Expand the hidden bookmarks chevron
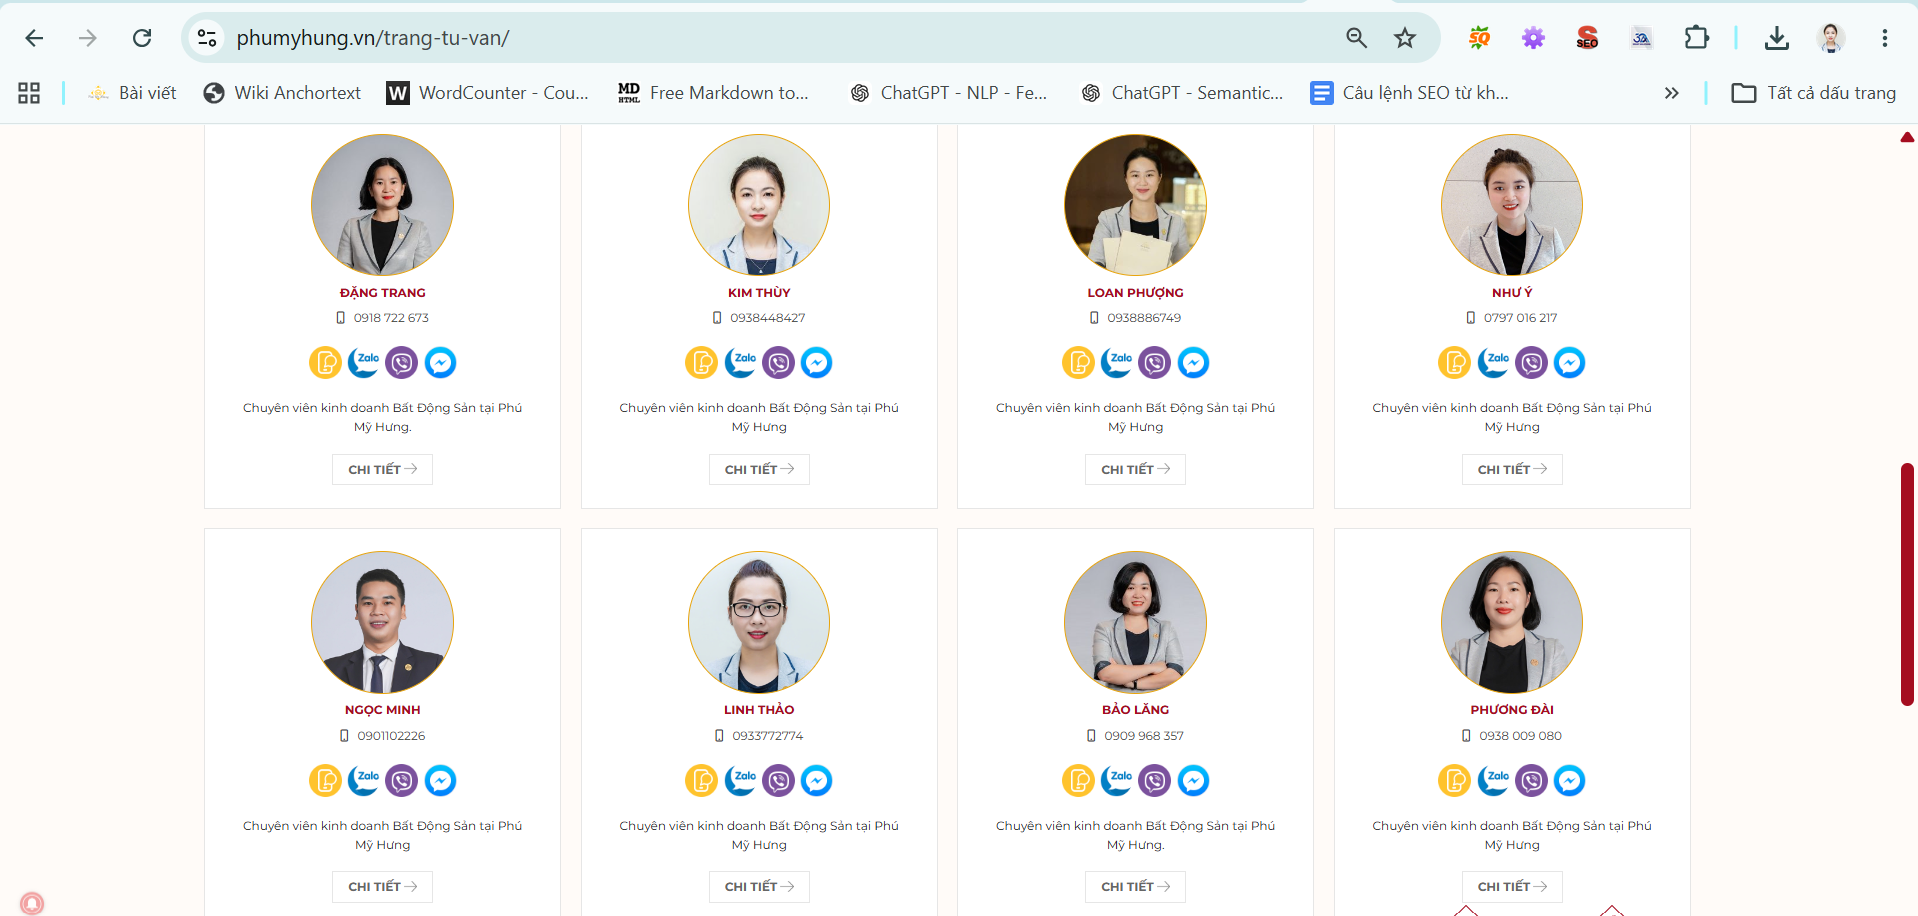The width and height of the screenshot is (1918, 916). (x=1671, y=93)
